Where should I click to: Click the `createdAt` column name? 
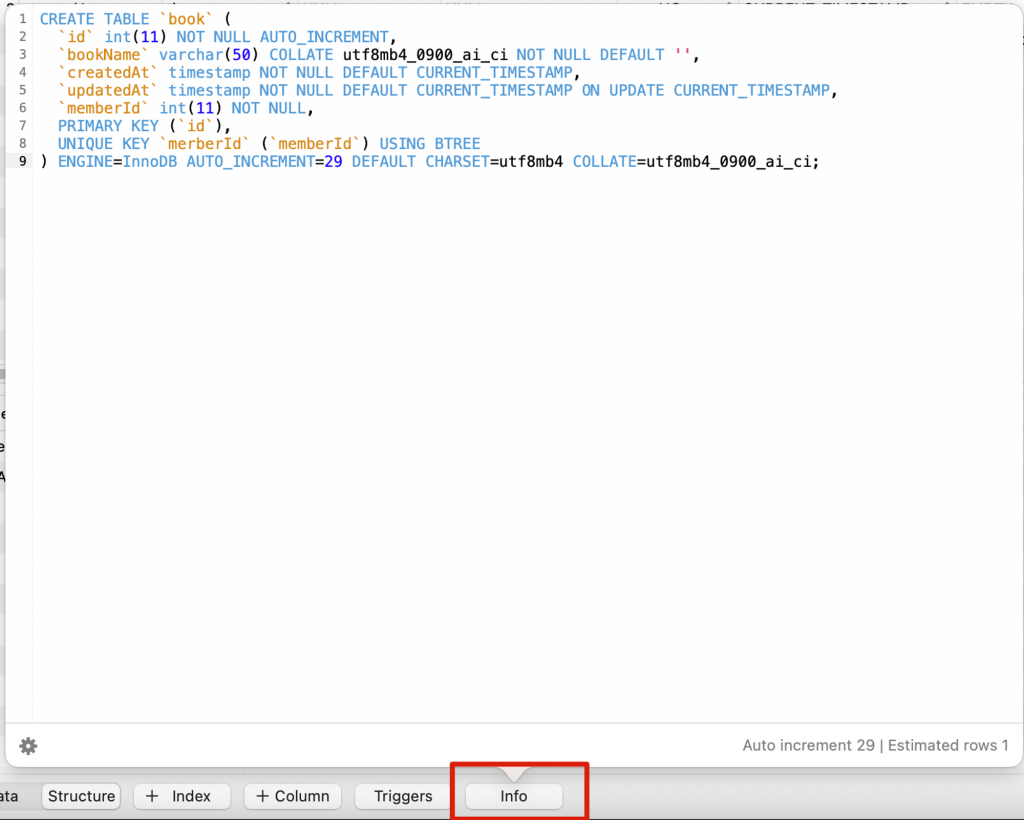pyautogui.click(x=108, y=72)
